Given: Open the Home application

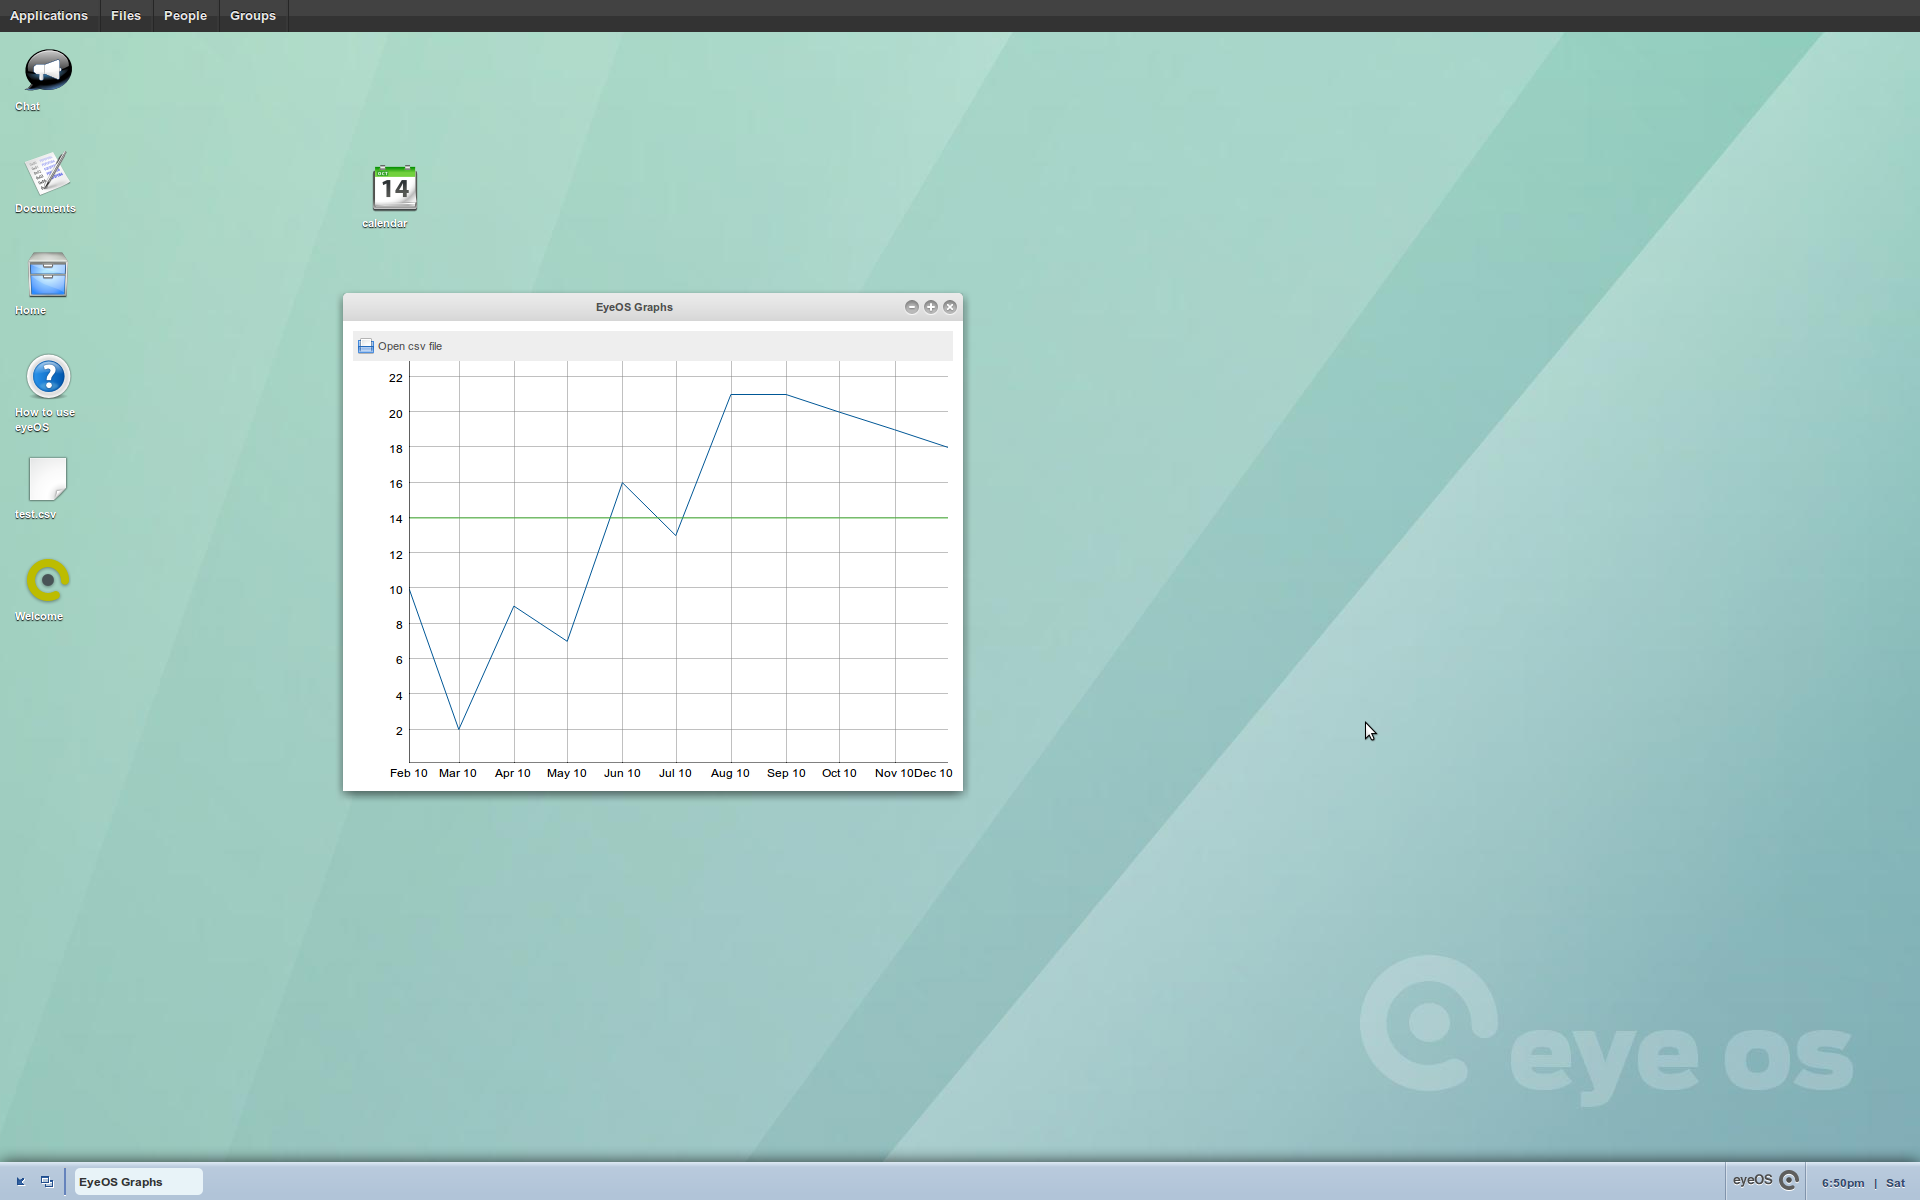Looking at the screenshot, I should (x=47, y=275).
